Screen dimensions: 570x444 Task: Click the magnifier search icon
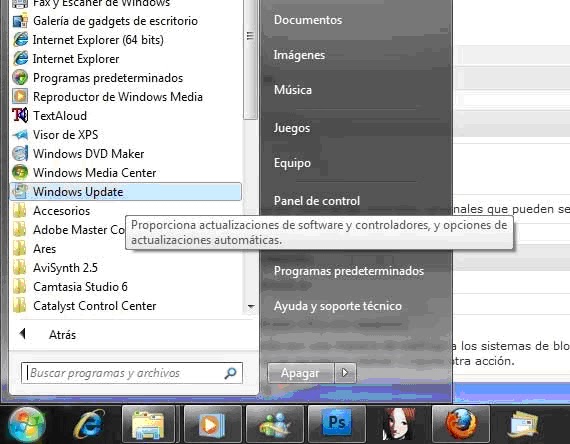[x=230, y=373]
